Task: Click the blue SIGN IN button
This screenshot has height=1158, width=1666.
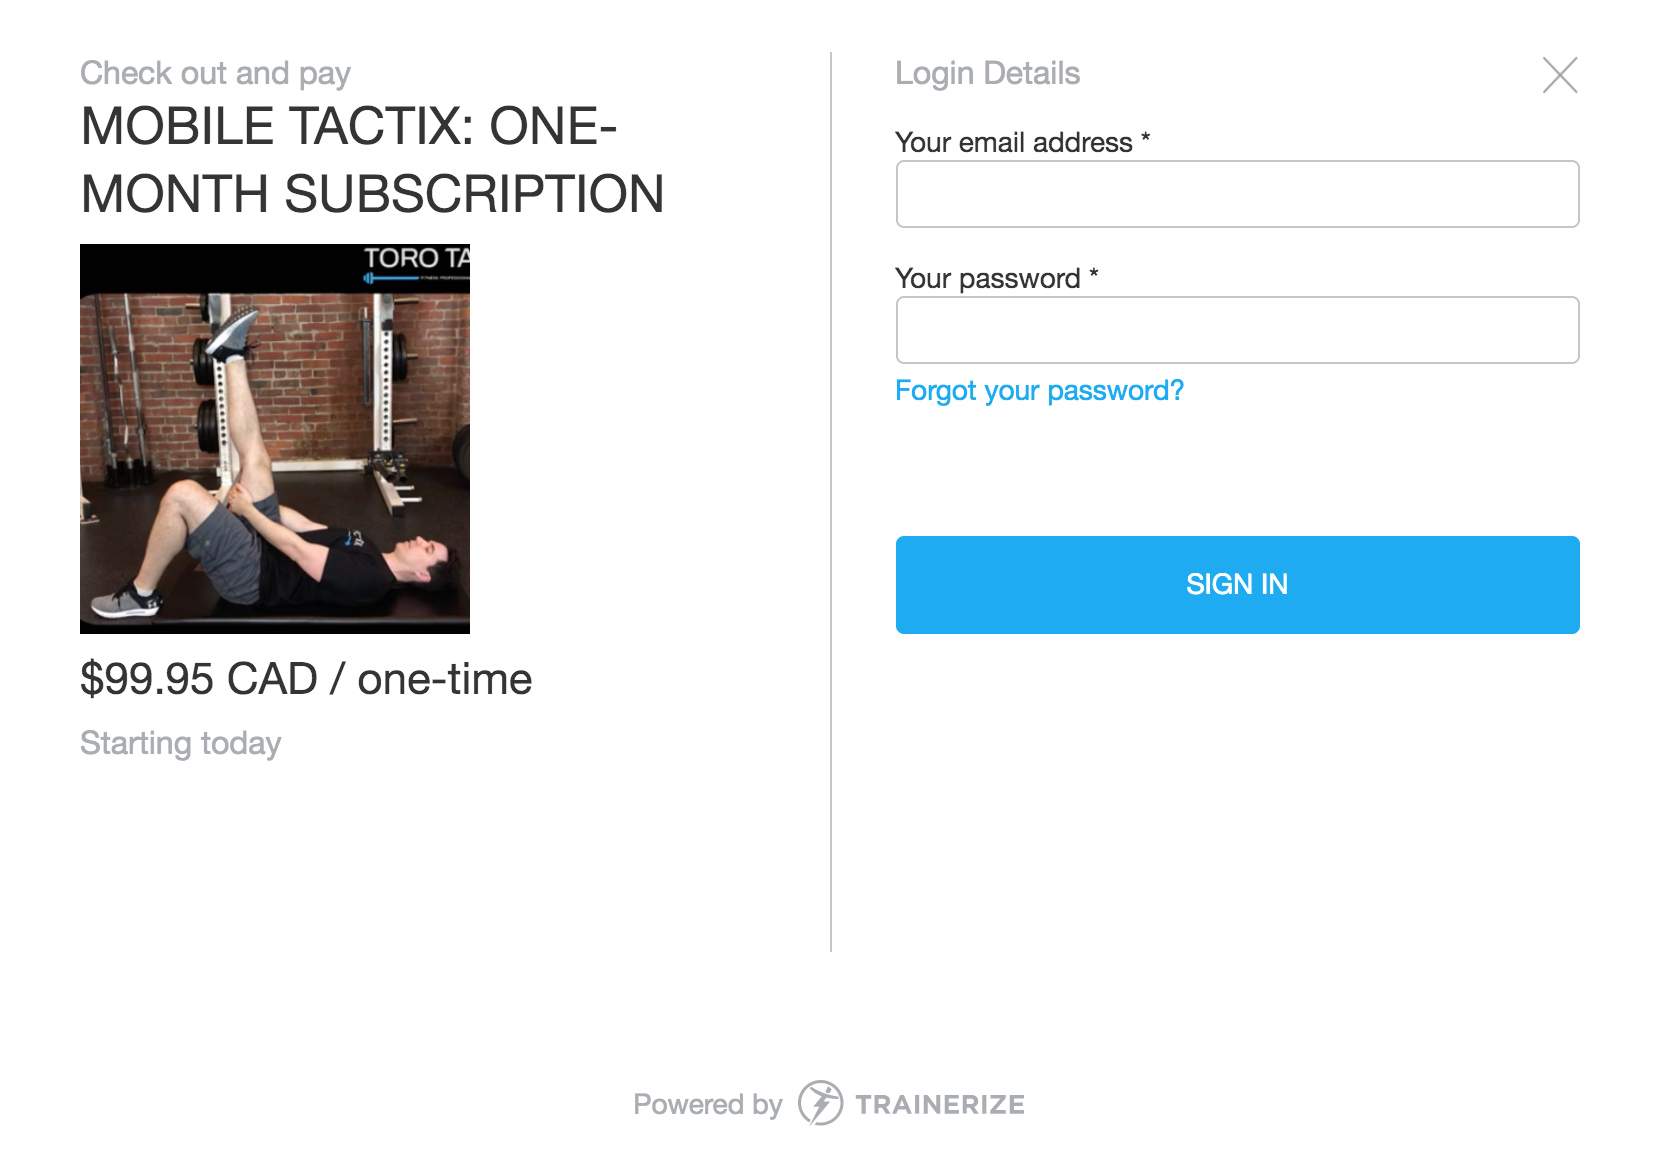Action: click(x=1237, y=585)
